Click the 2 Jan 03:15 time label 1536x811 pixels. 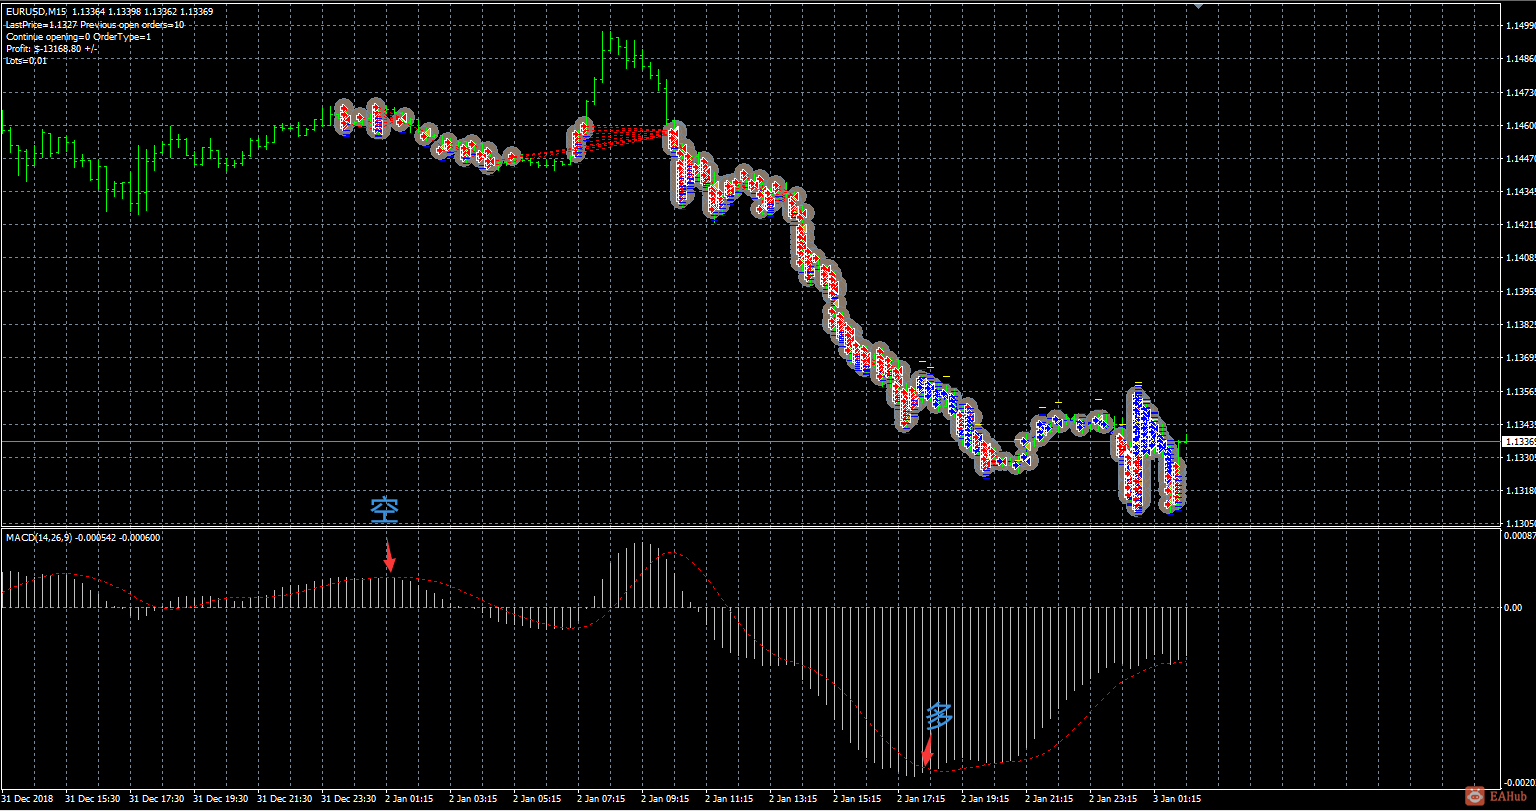click(474, 799)
